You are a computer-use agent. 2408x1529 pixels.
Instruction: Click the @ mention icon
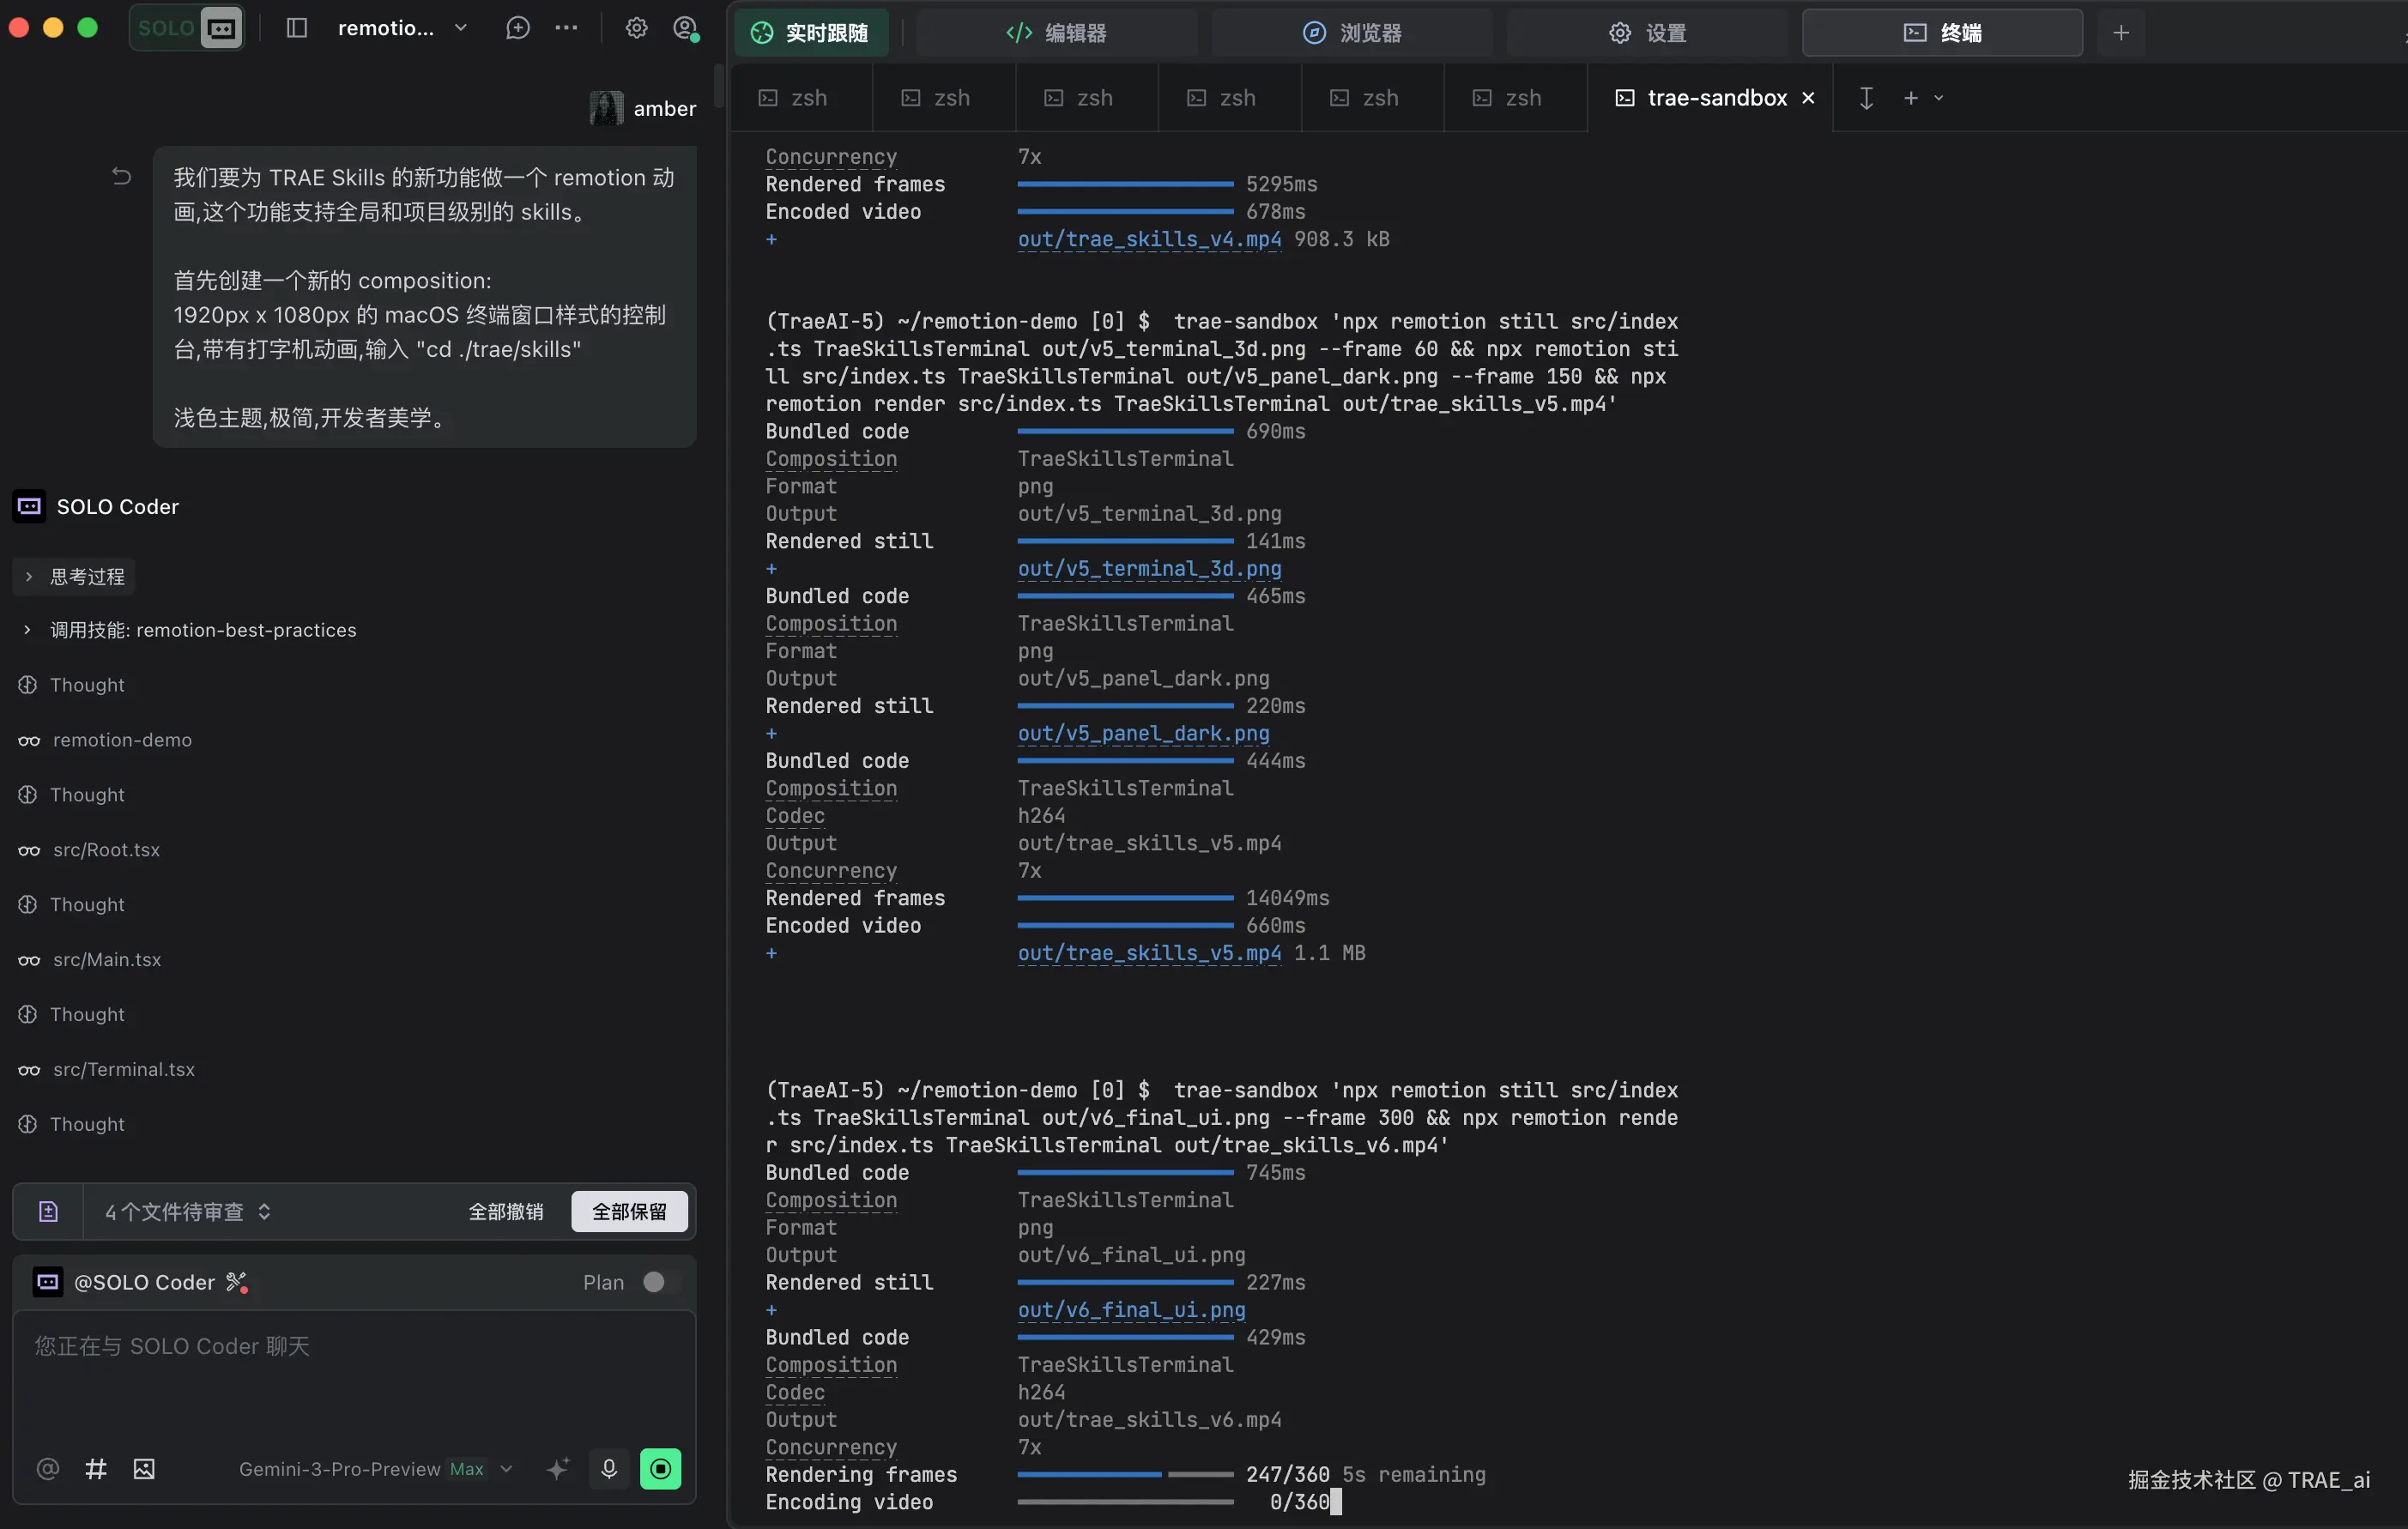(47, 1468)
